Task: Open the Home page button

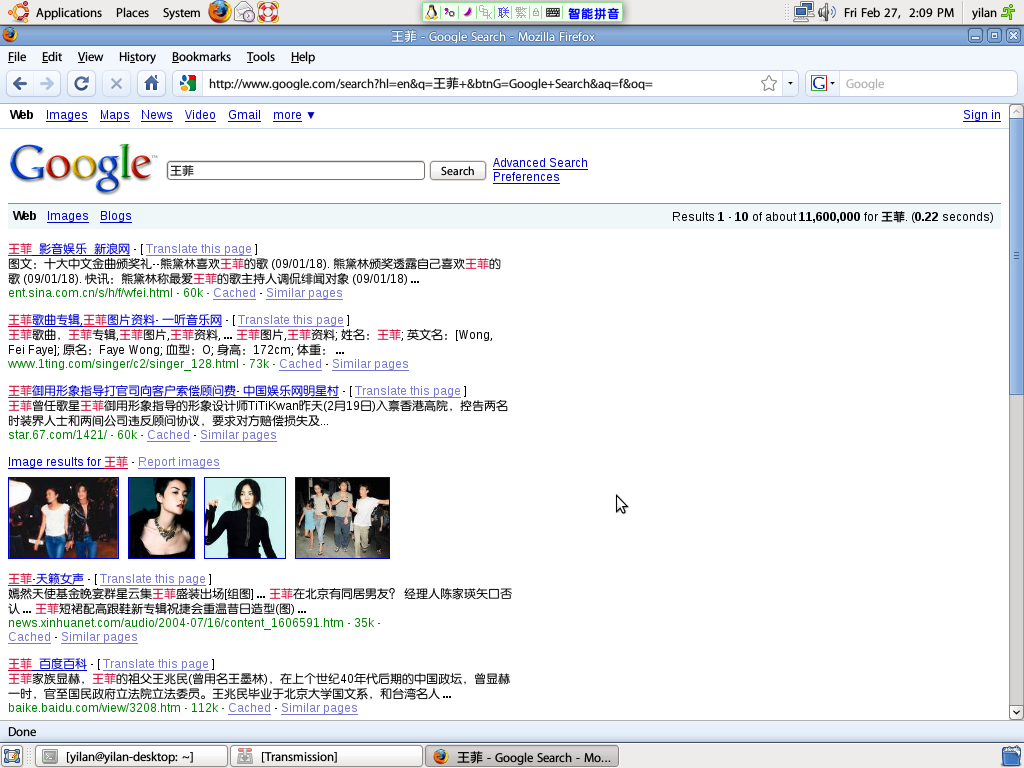Action: (152, 84)
